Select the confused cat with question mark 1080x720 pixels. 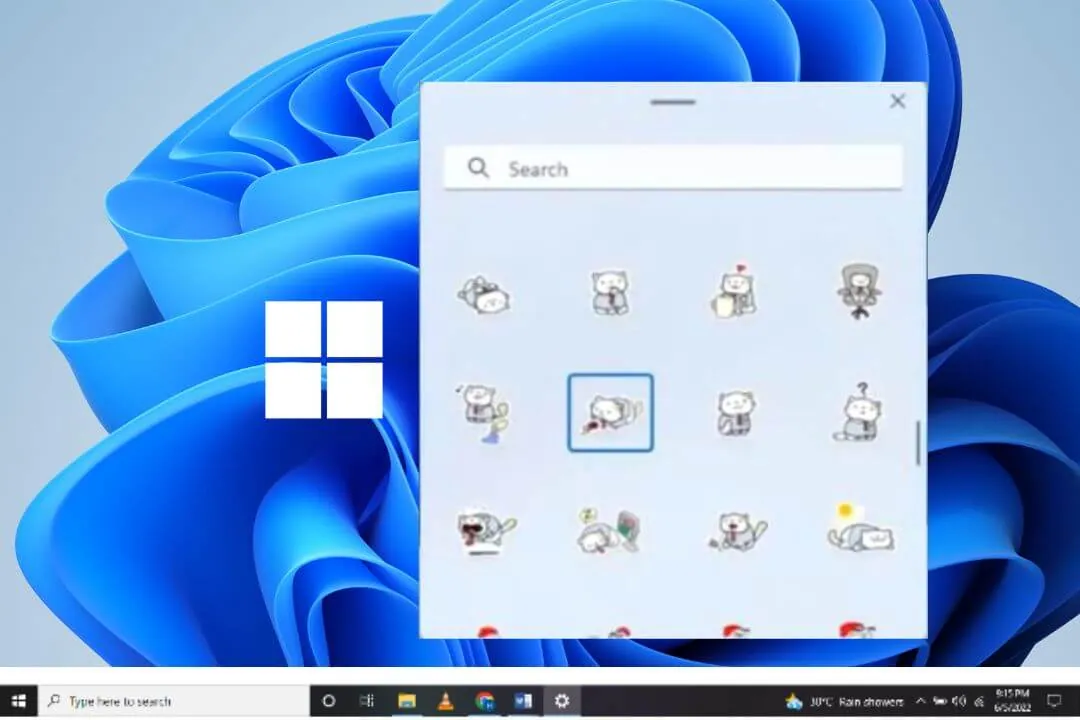coord(859,412)
